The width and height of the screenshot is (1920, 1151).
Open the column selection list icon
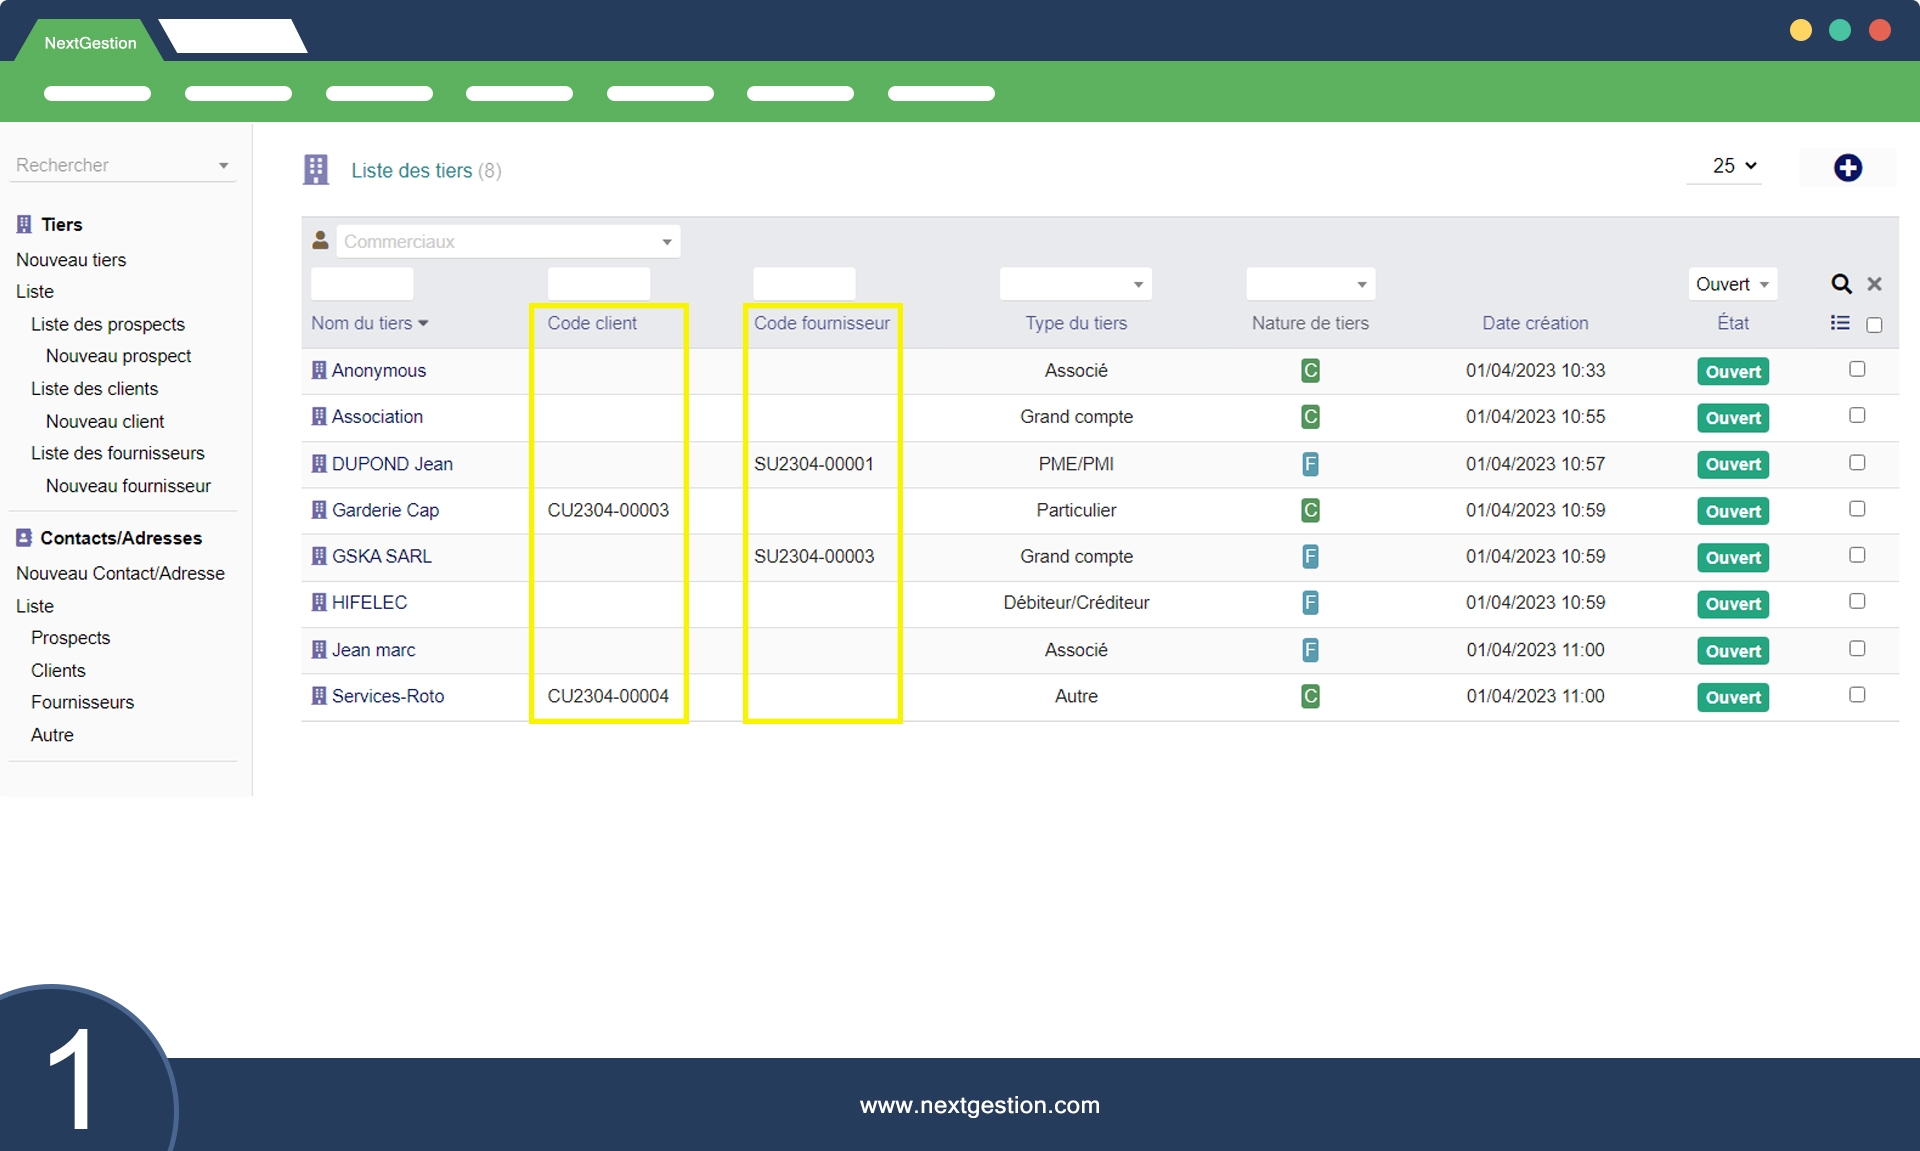(1840, 323)
